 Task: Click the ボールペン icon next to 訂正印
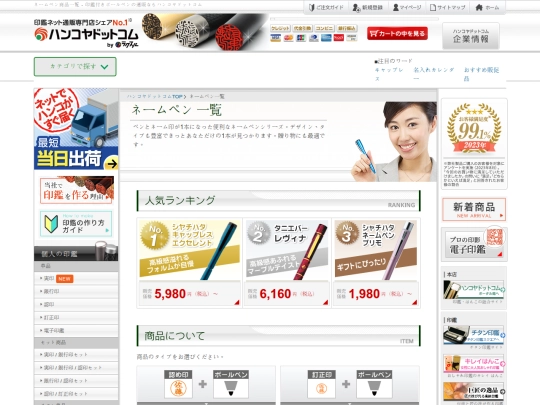pos(374,385)
